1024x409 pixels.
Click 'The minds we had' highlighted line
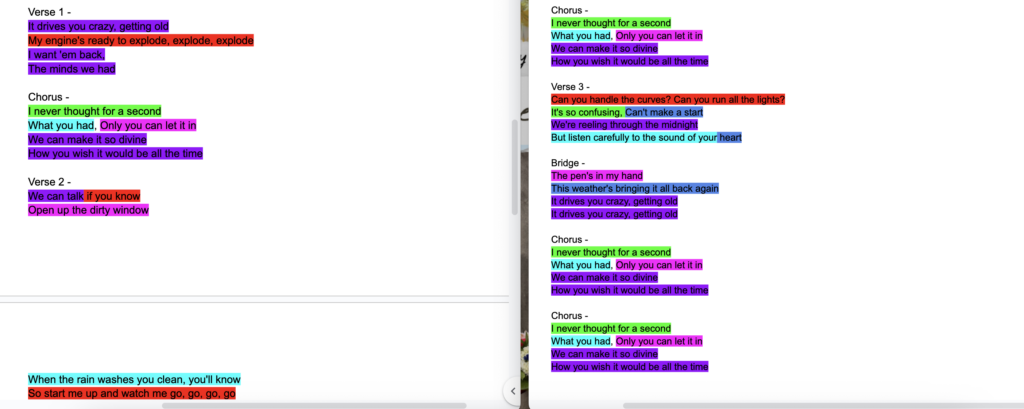point(72,69)
